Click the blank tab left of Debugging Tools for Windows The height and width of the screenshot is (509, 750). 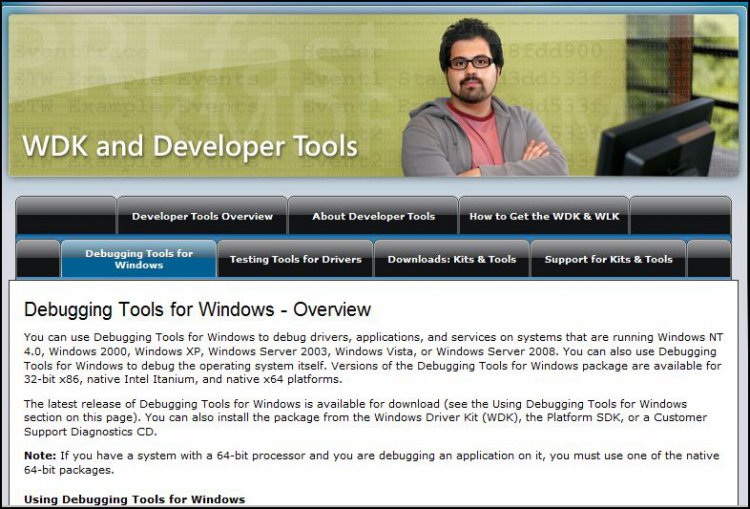[x=38, y=259]
